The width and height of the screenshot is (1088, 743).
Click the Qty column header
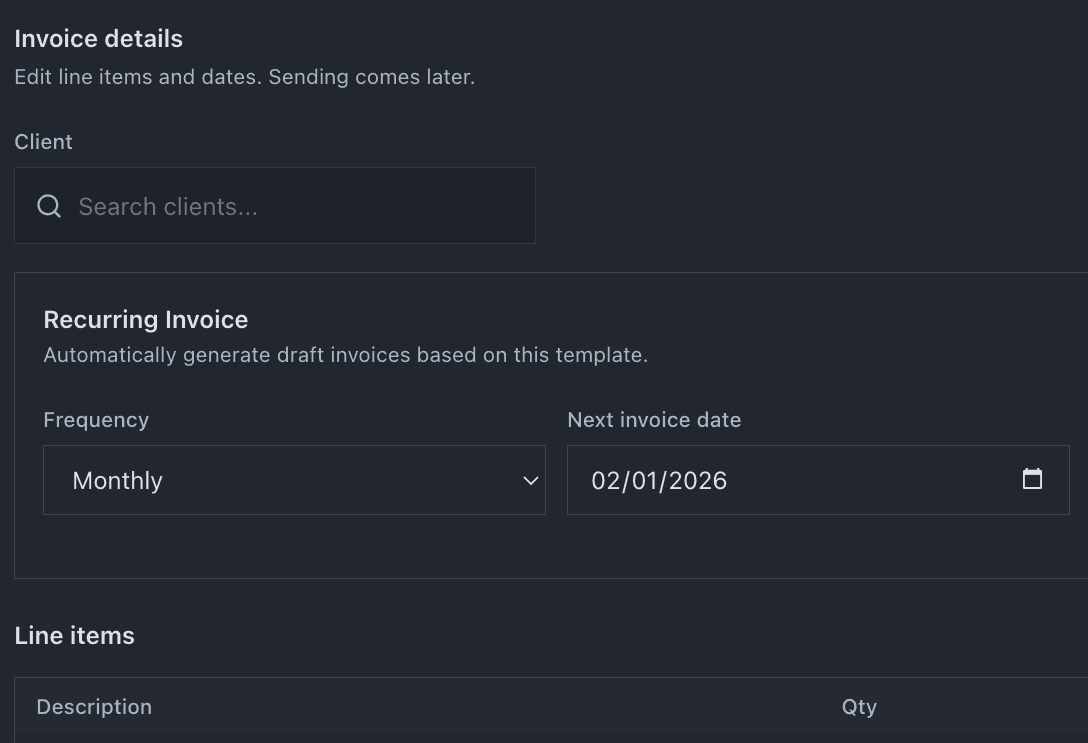click(x=859, y=707)
